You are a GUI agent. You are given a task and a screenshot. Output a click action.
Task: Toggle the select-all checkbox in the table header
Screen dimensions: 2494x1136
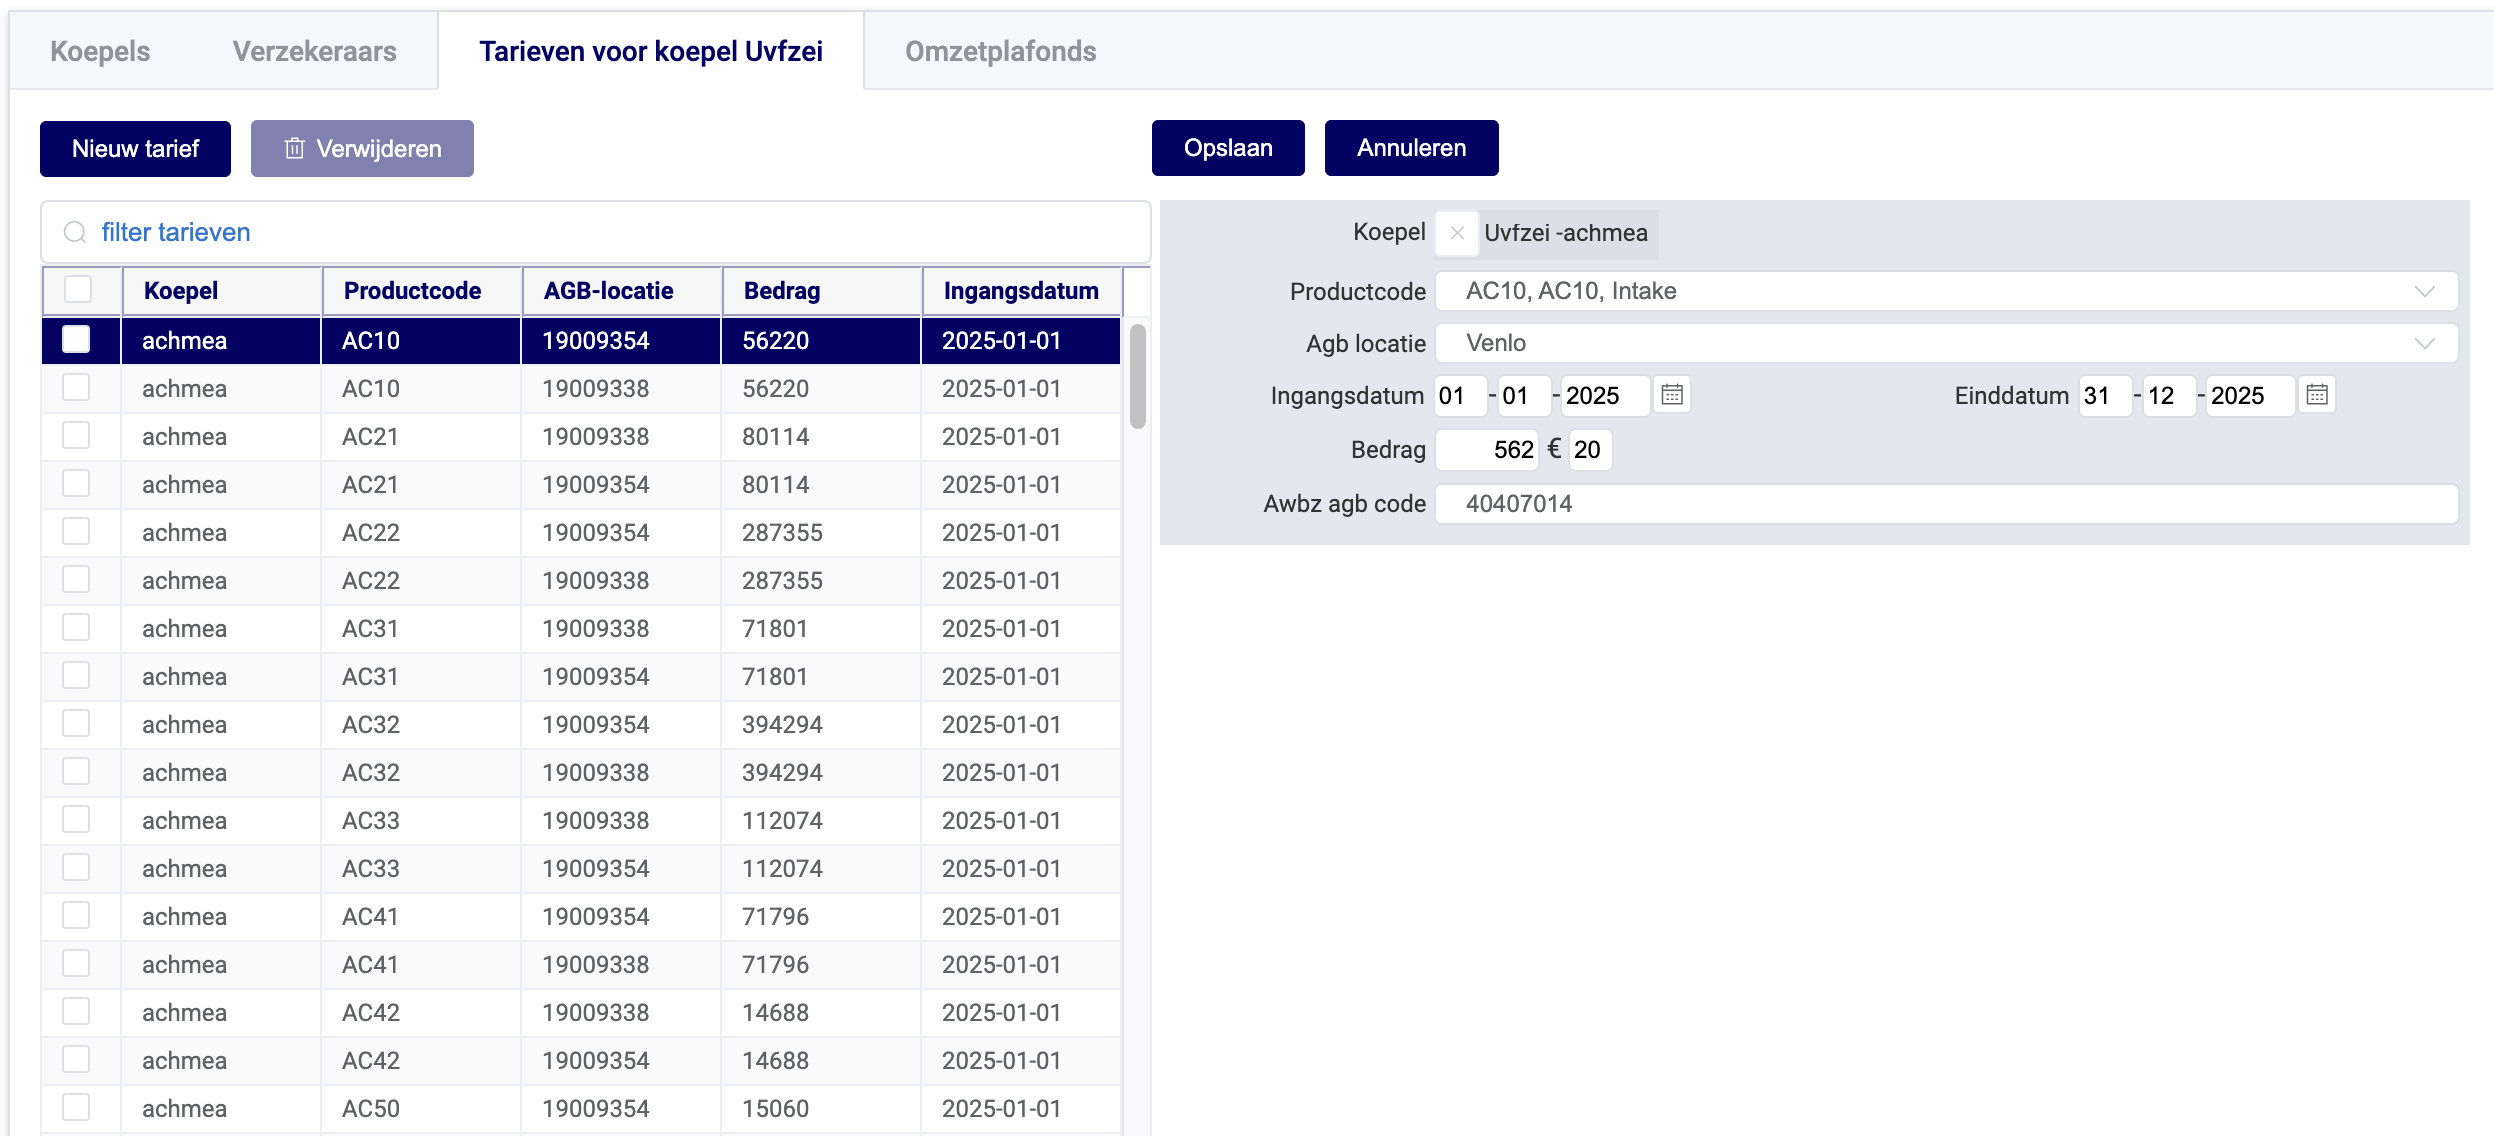tap(78, 290)
